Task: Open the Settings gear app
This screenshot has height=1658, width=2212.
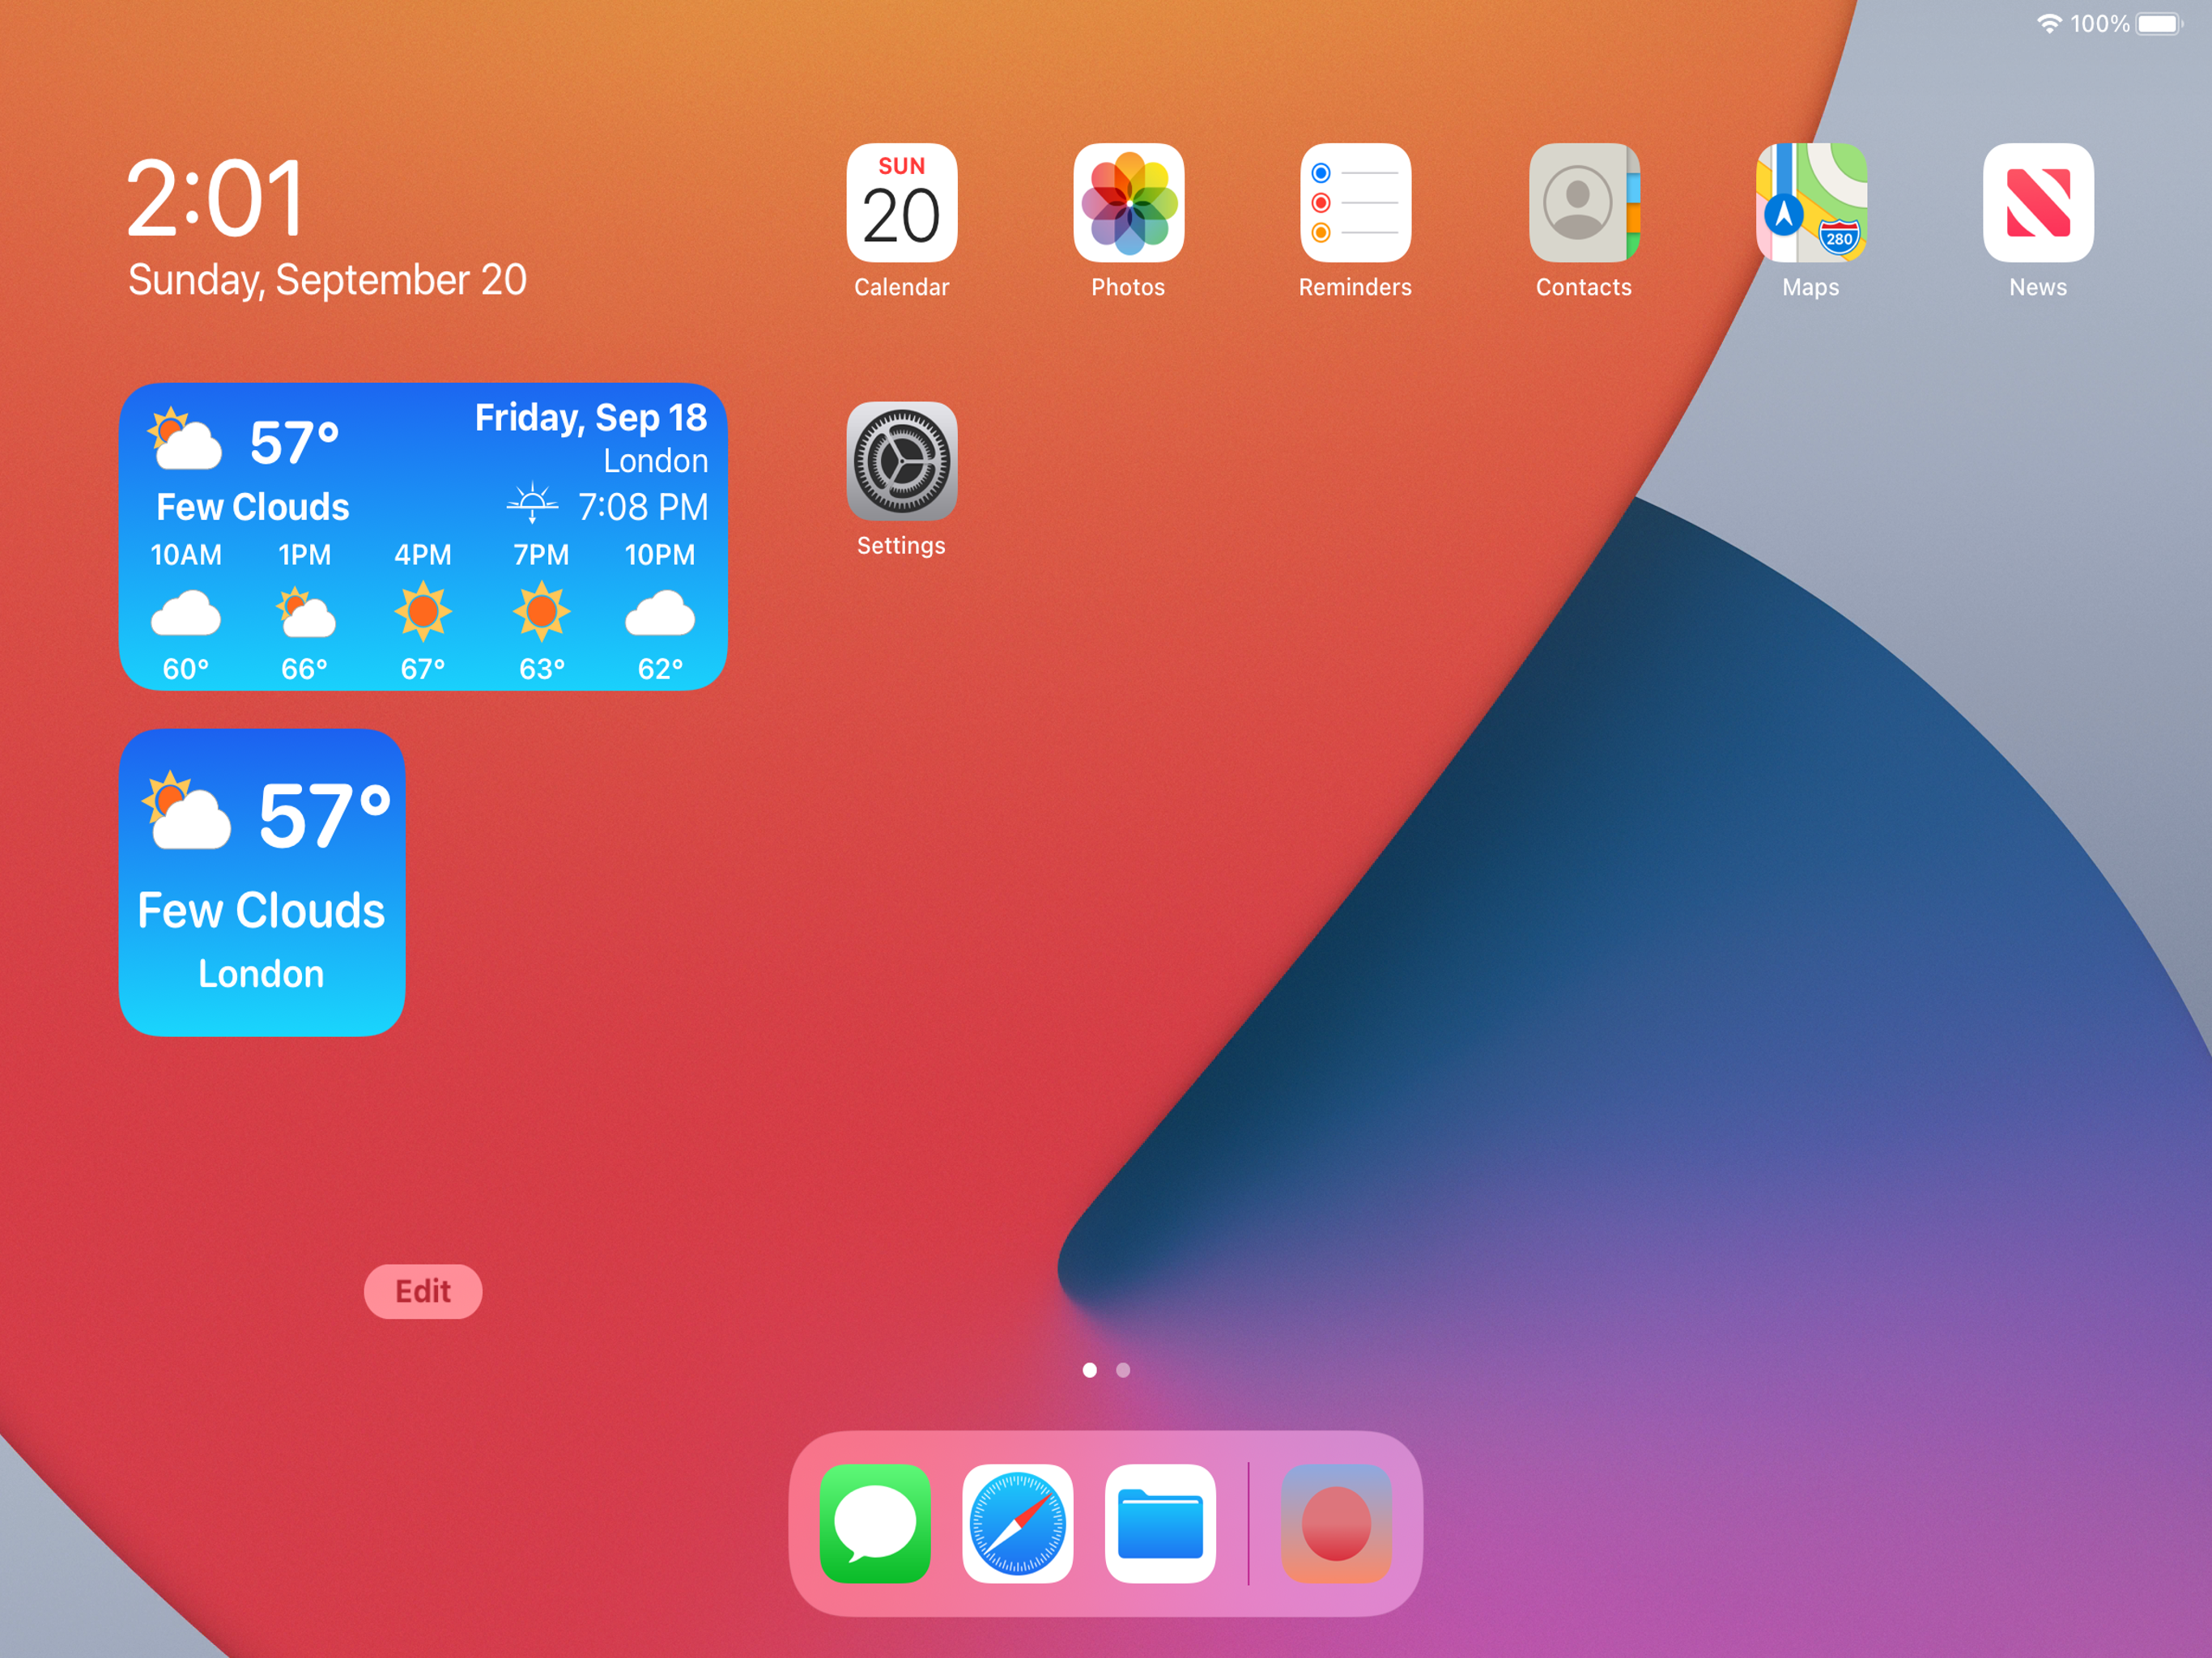Action: click(x=901, y=462)
